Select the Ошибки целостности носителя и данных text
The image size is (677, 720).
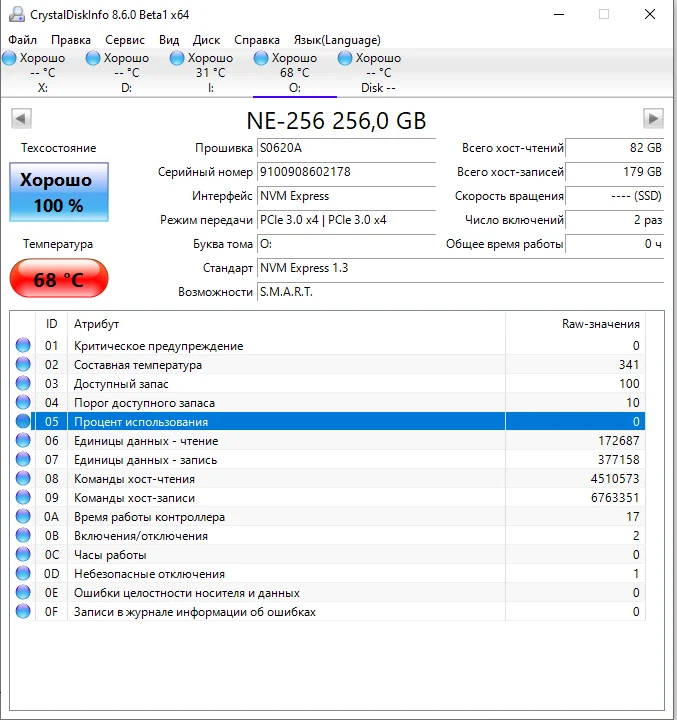click(186, 593)
